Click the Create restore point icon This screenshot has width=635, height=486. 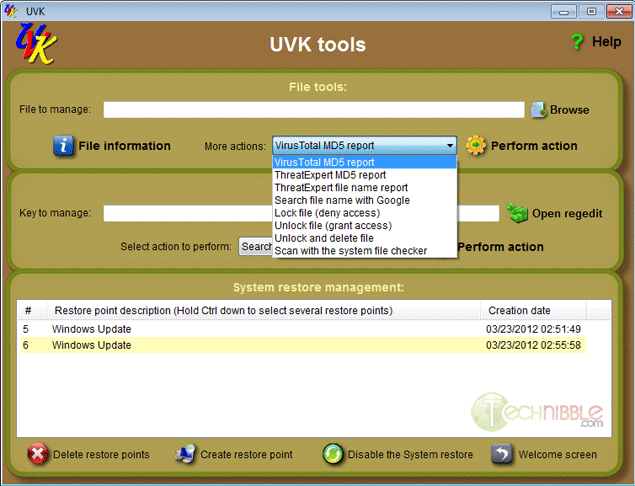(x=185, y=454)
